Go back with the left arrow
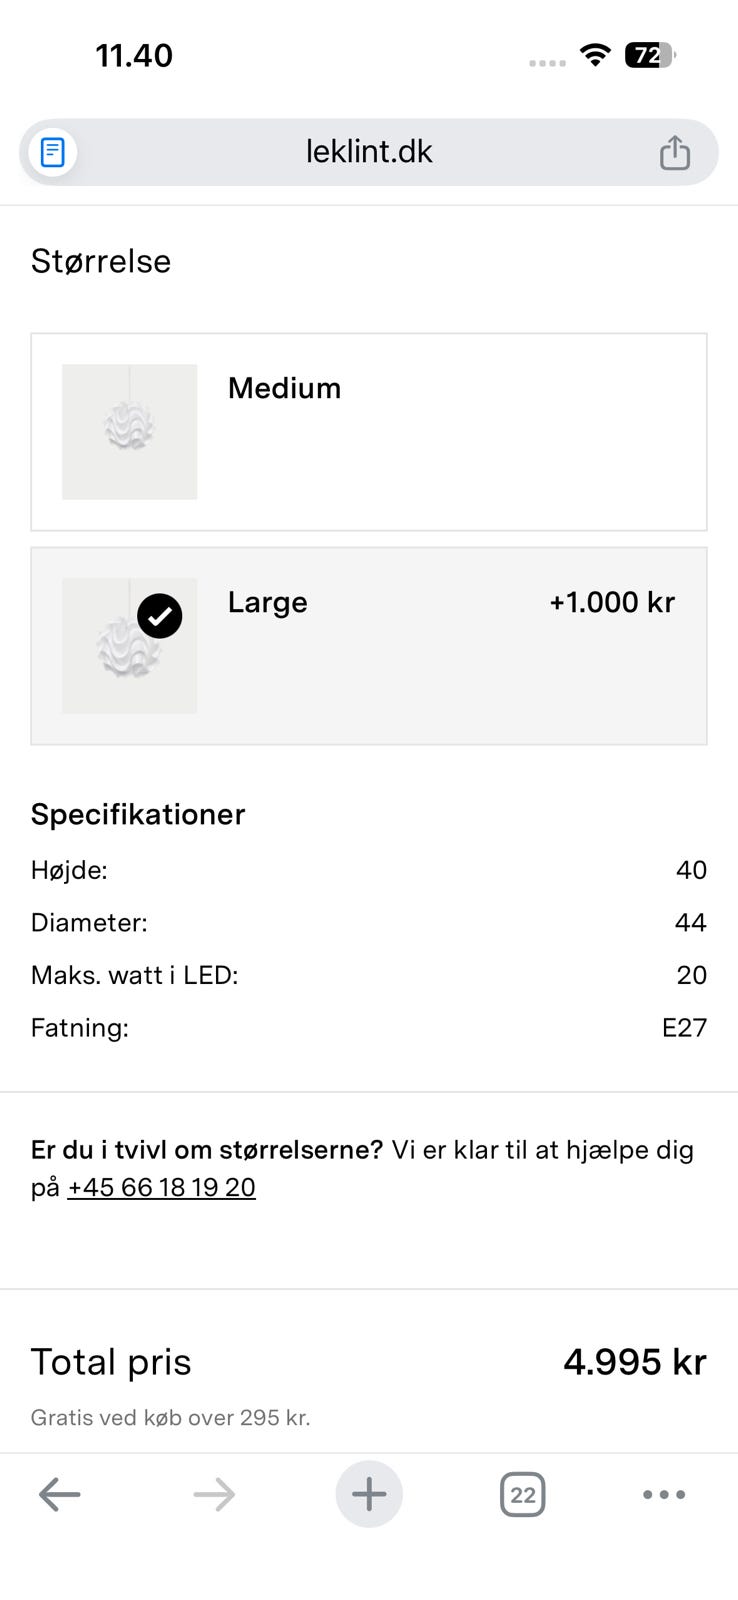 coord(60,1495)
